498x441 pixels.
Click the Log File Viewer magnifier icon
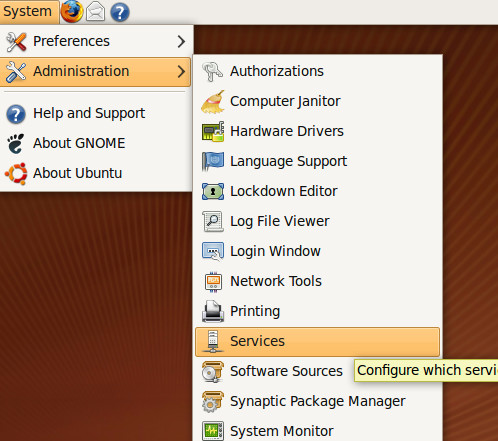pyautogui.click(x=213, y=221)
